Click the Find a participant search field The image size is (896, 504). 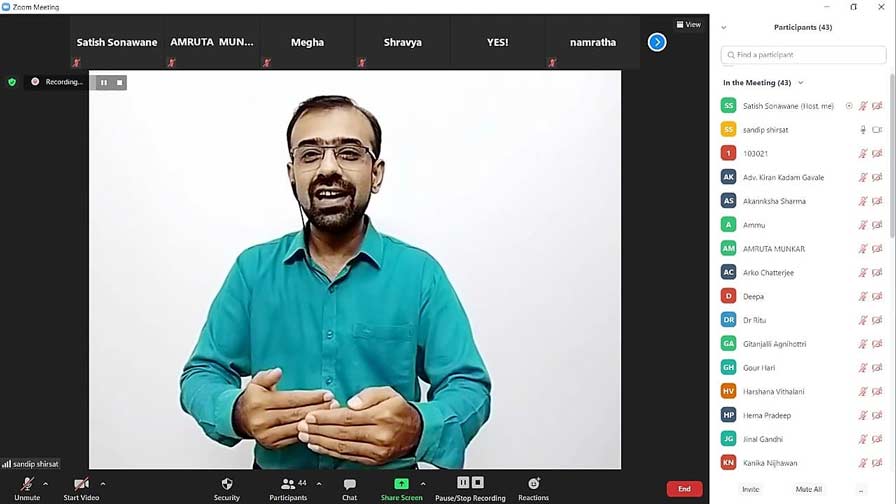(802, 55)
